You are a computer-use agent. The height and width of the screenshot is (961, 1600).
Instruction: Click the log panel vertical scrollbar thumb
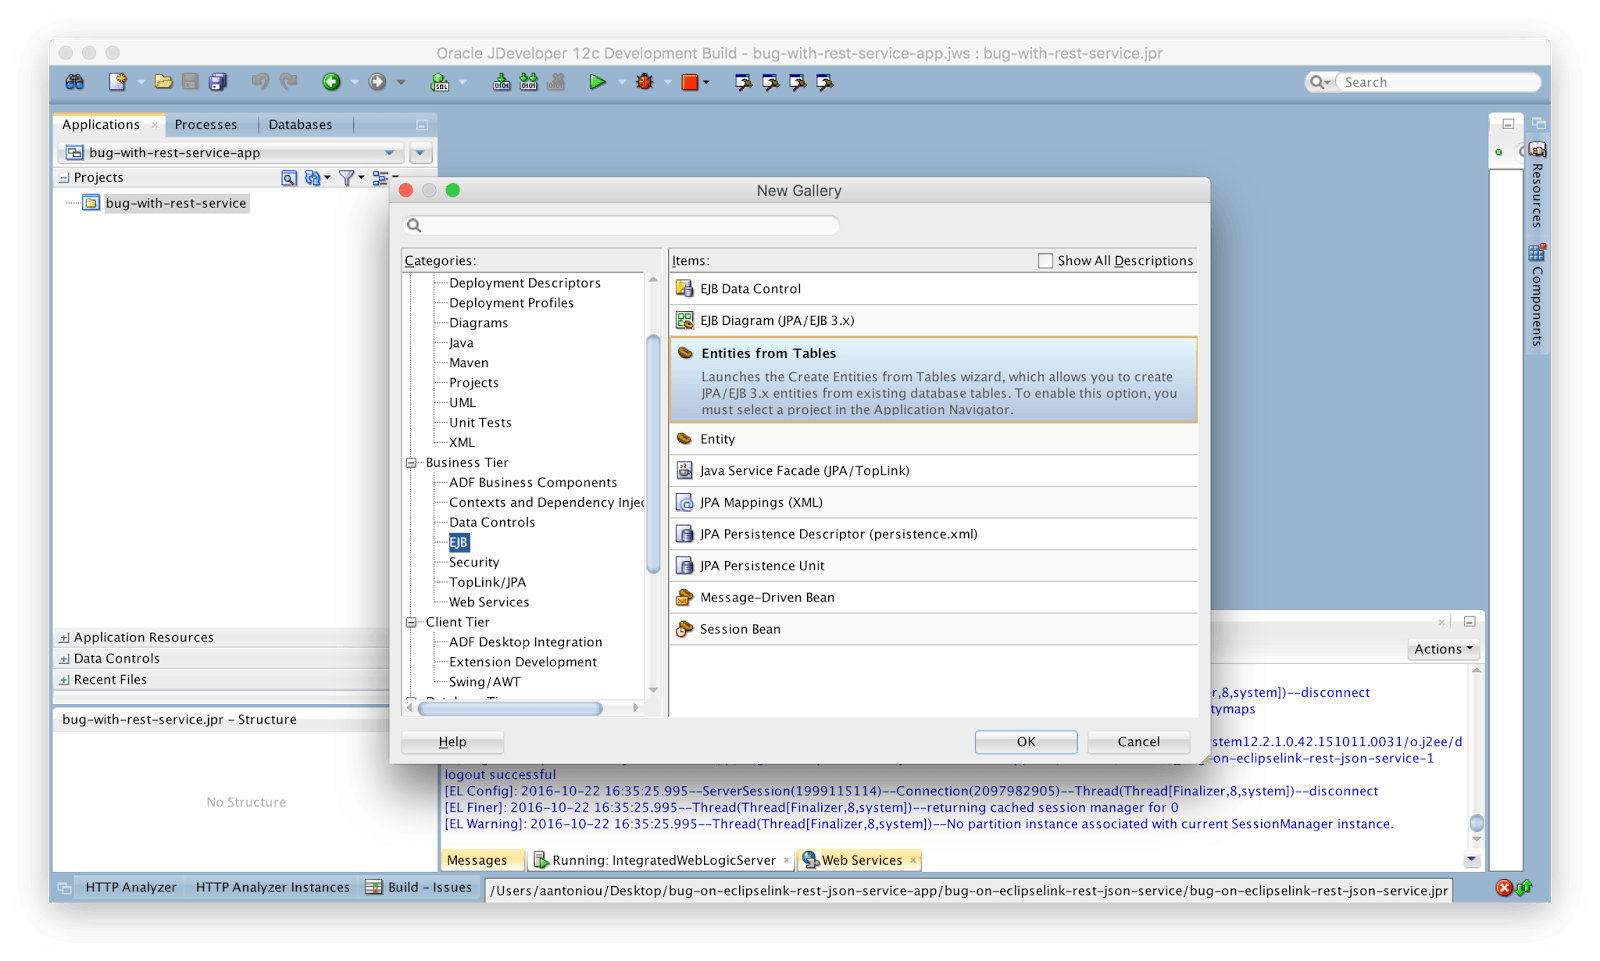pos(1476,824)
